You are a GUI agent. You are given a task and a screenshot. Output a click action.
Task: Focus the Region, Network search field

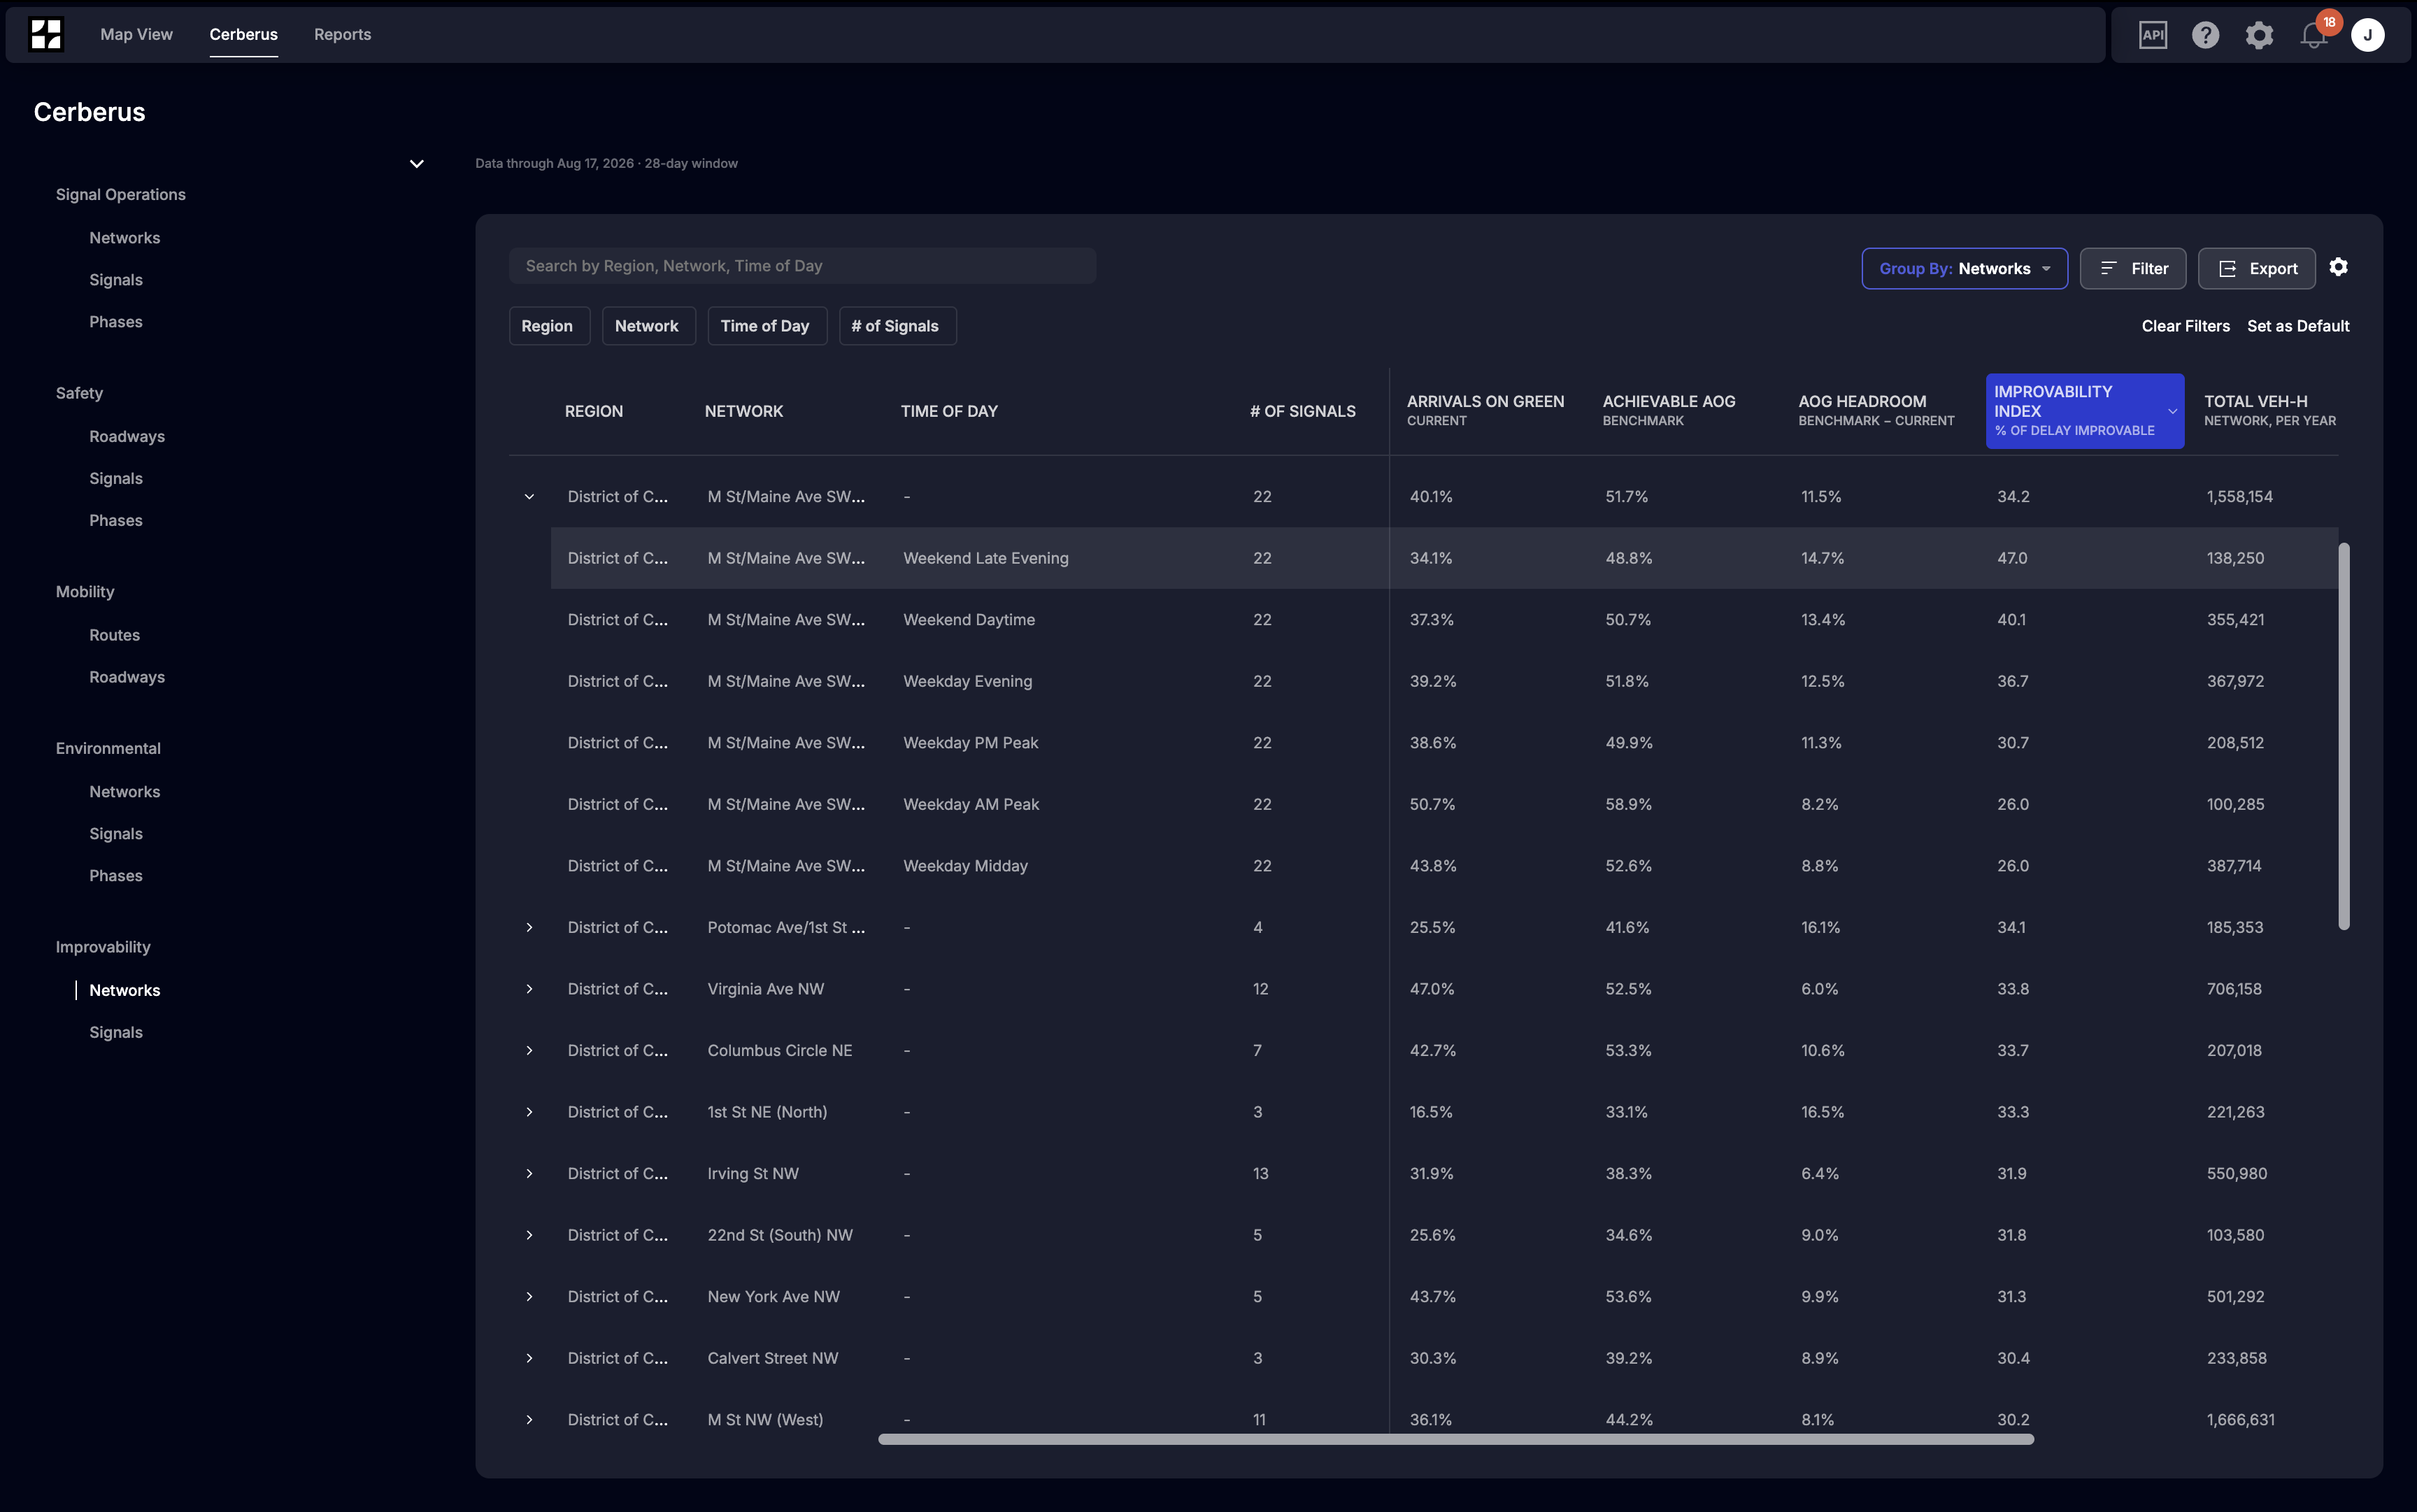(x=802, y=266)
